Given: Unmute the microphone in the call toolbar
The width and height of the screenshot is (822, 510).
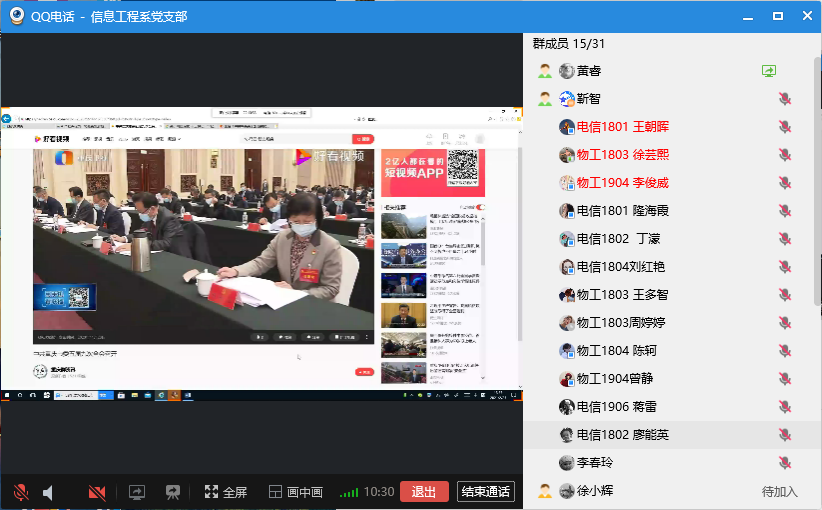Looking at the screenshot, I should [20, 492].
